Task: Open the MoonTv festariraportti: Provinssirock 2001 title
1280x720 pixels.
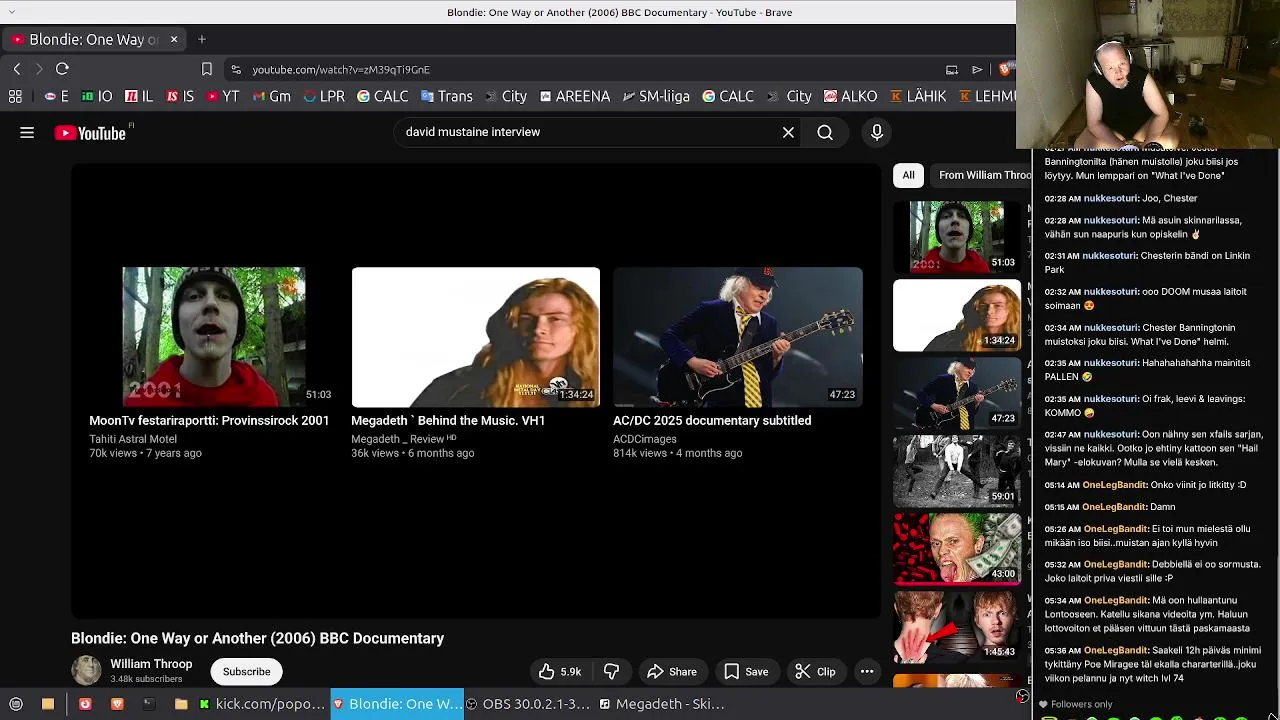Action: point(209,421)
